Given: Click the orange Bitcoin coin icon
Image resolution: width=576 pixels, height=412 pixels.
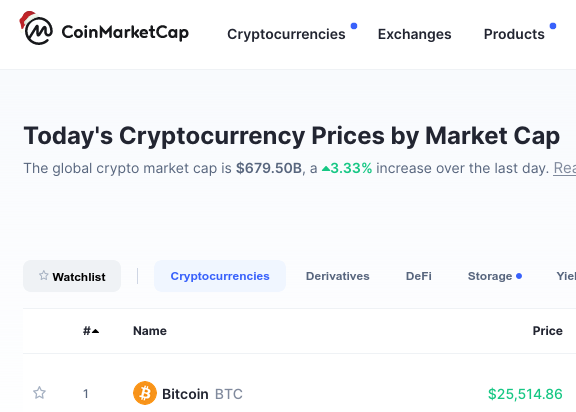Looking at the screenshot, I should pos(145,393).
